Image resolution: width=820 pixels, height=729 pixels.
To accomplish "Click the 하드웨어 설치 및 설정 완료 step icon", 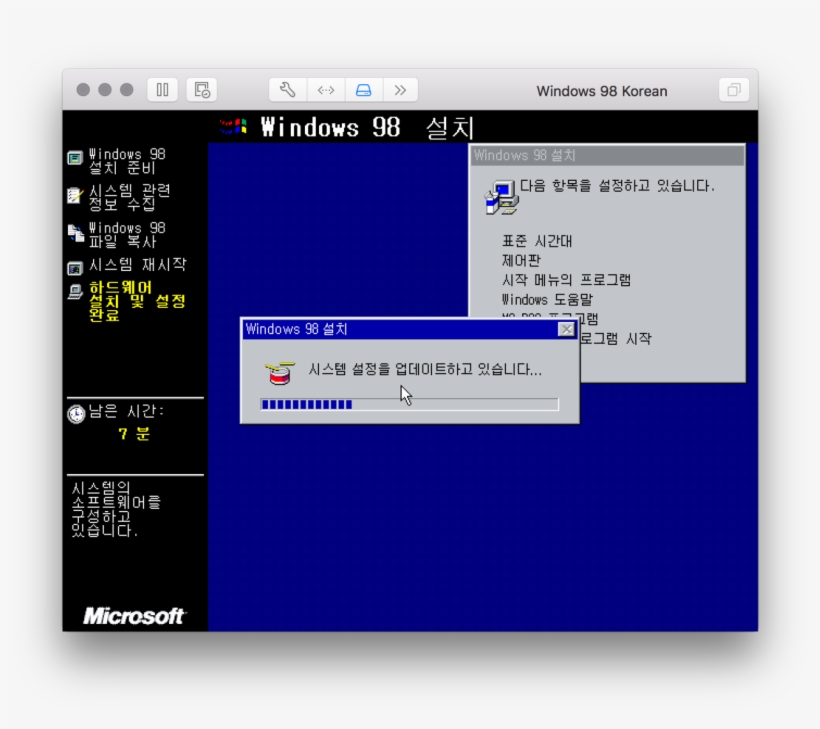I will coord(75,292).
